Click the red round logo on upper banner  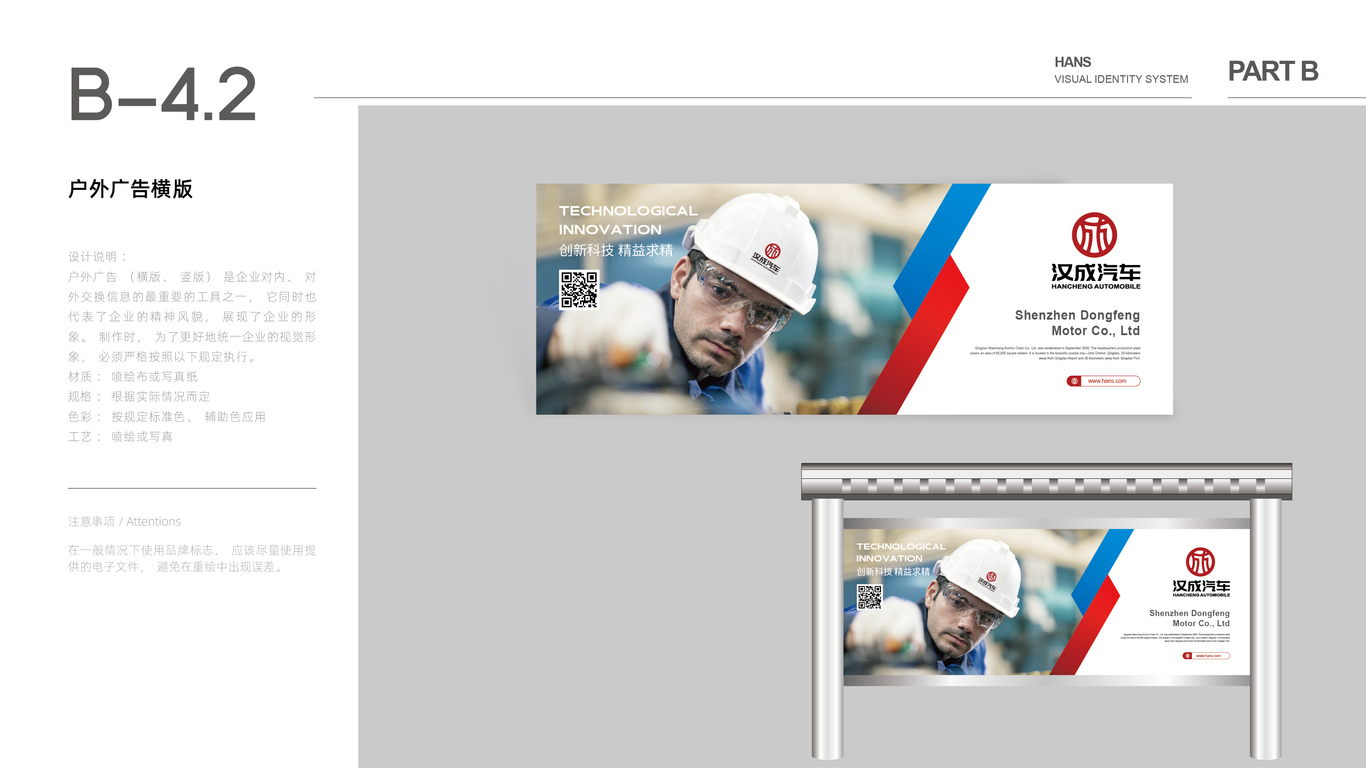click(x=1094, y=234)
